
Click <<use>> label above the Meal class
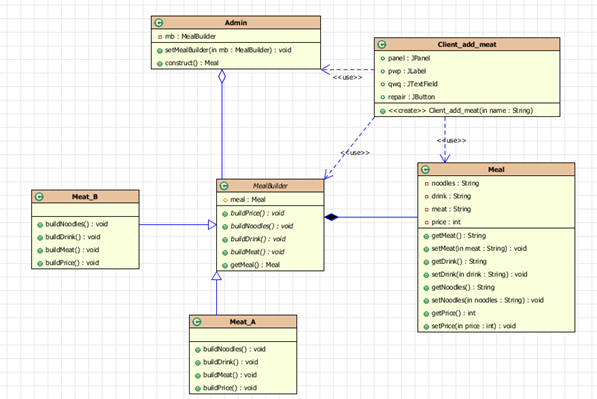click(x=452, y=140)
